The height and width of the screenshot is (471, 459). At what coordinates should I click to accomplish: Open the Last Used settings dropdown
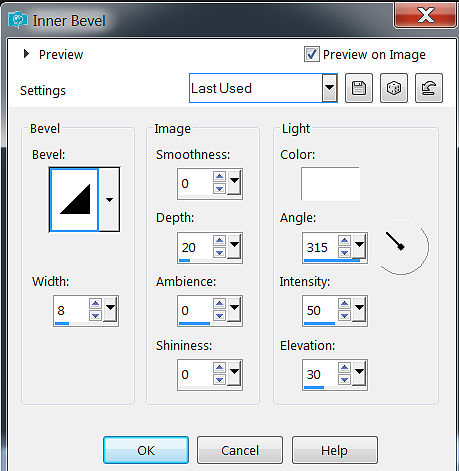pyautogui.click(x=329, y=88)
